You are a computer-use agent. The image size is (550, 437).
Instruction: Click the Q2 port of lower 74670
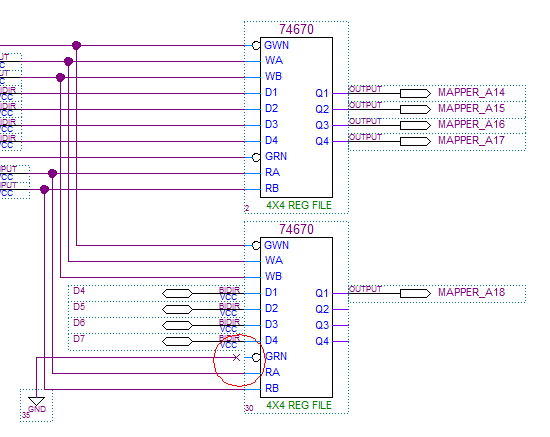tap(322, 309)
